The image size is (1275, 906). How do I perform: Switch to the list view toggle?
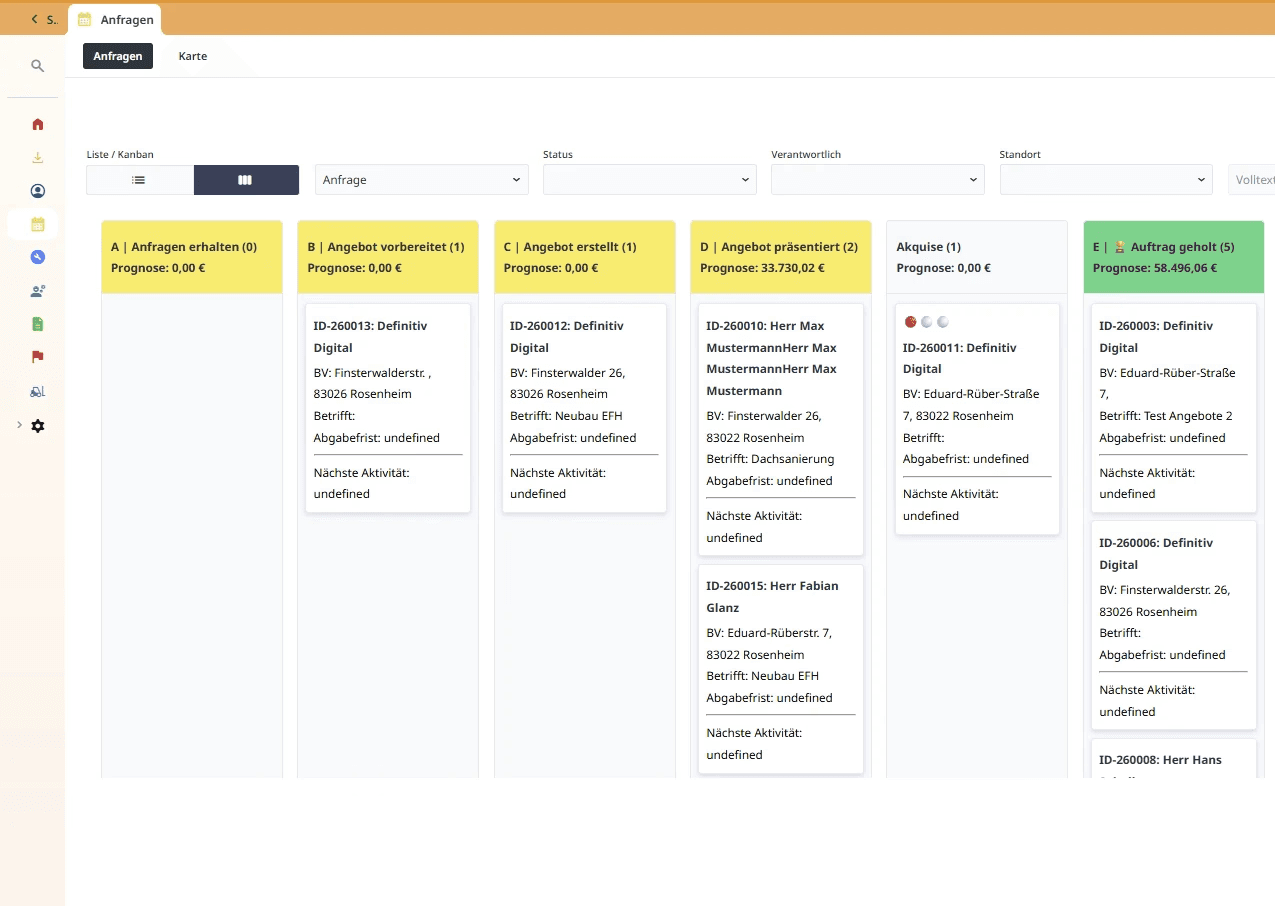coord(139,180)
